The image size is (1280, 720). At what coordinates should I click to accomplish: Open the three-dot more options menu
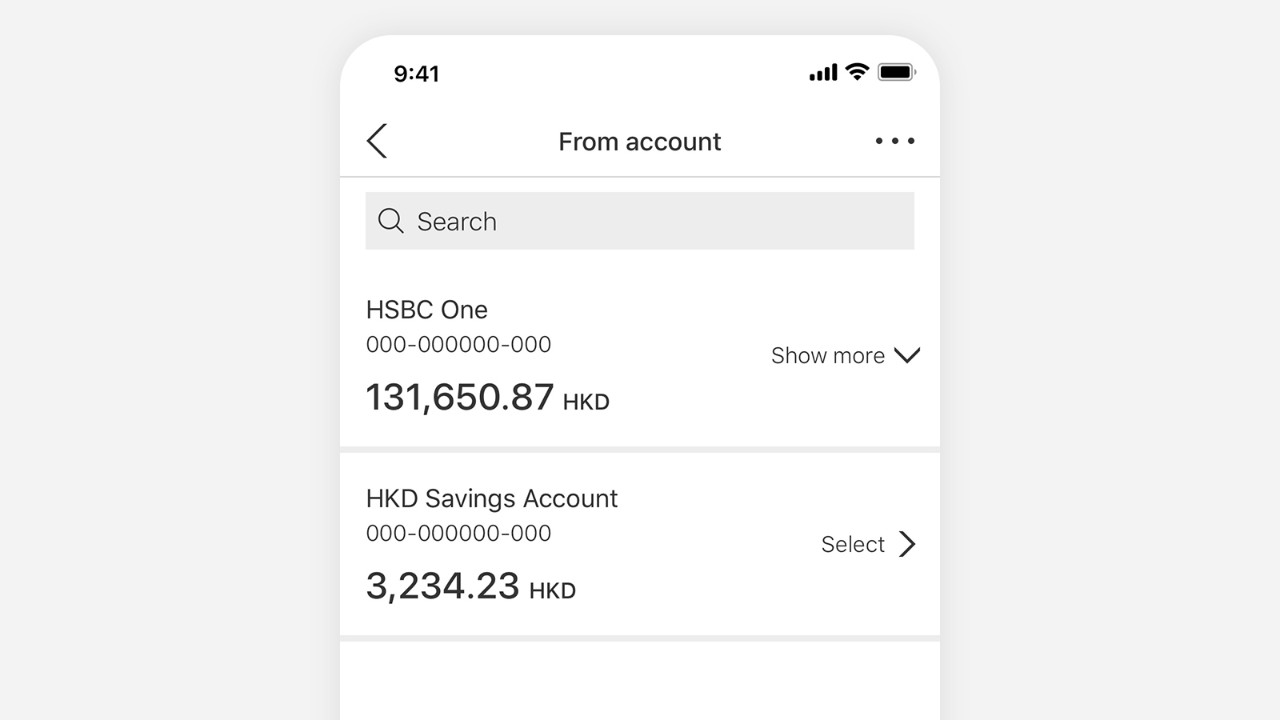point(895,141)
